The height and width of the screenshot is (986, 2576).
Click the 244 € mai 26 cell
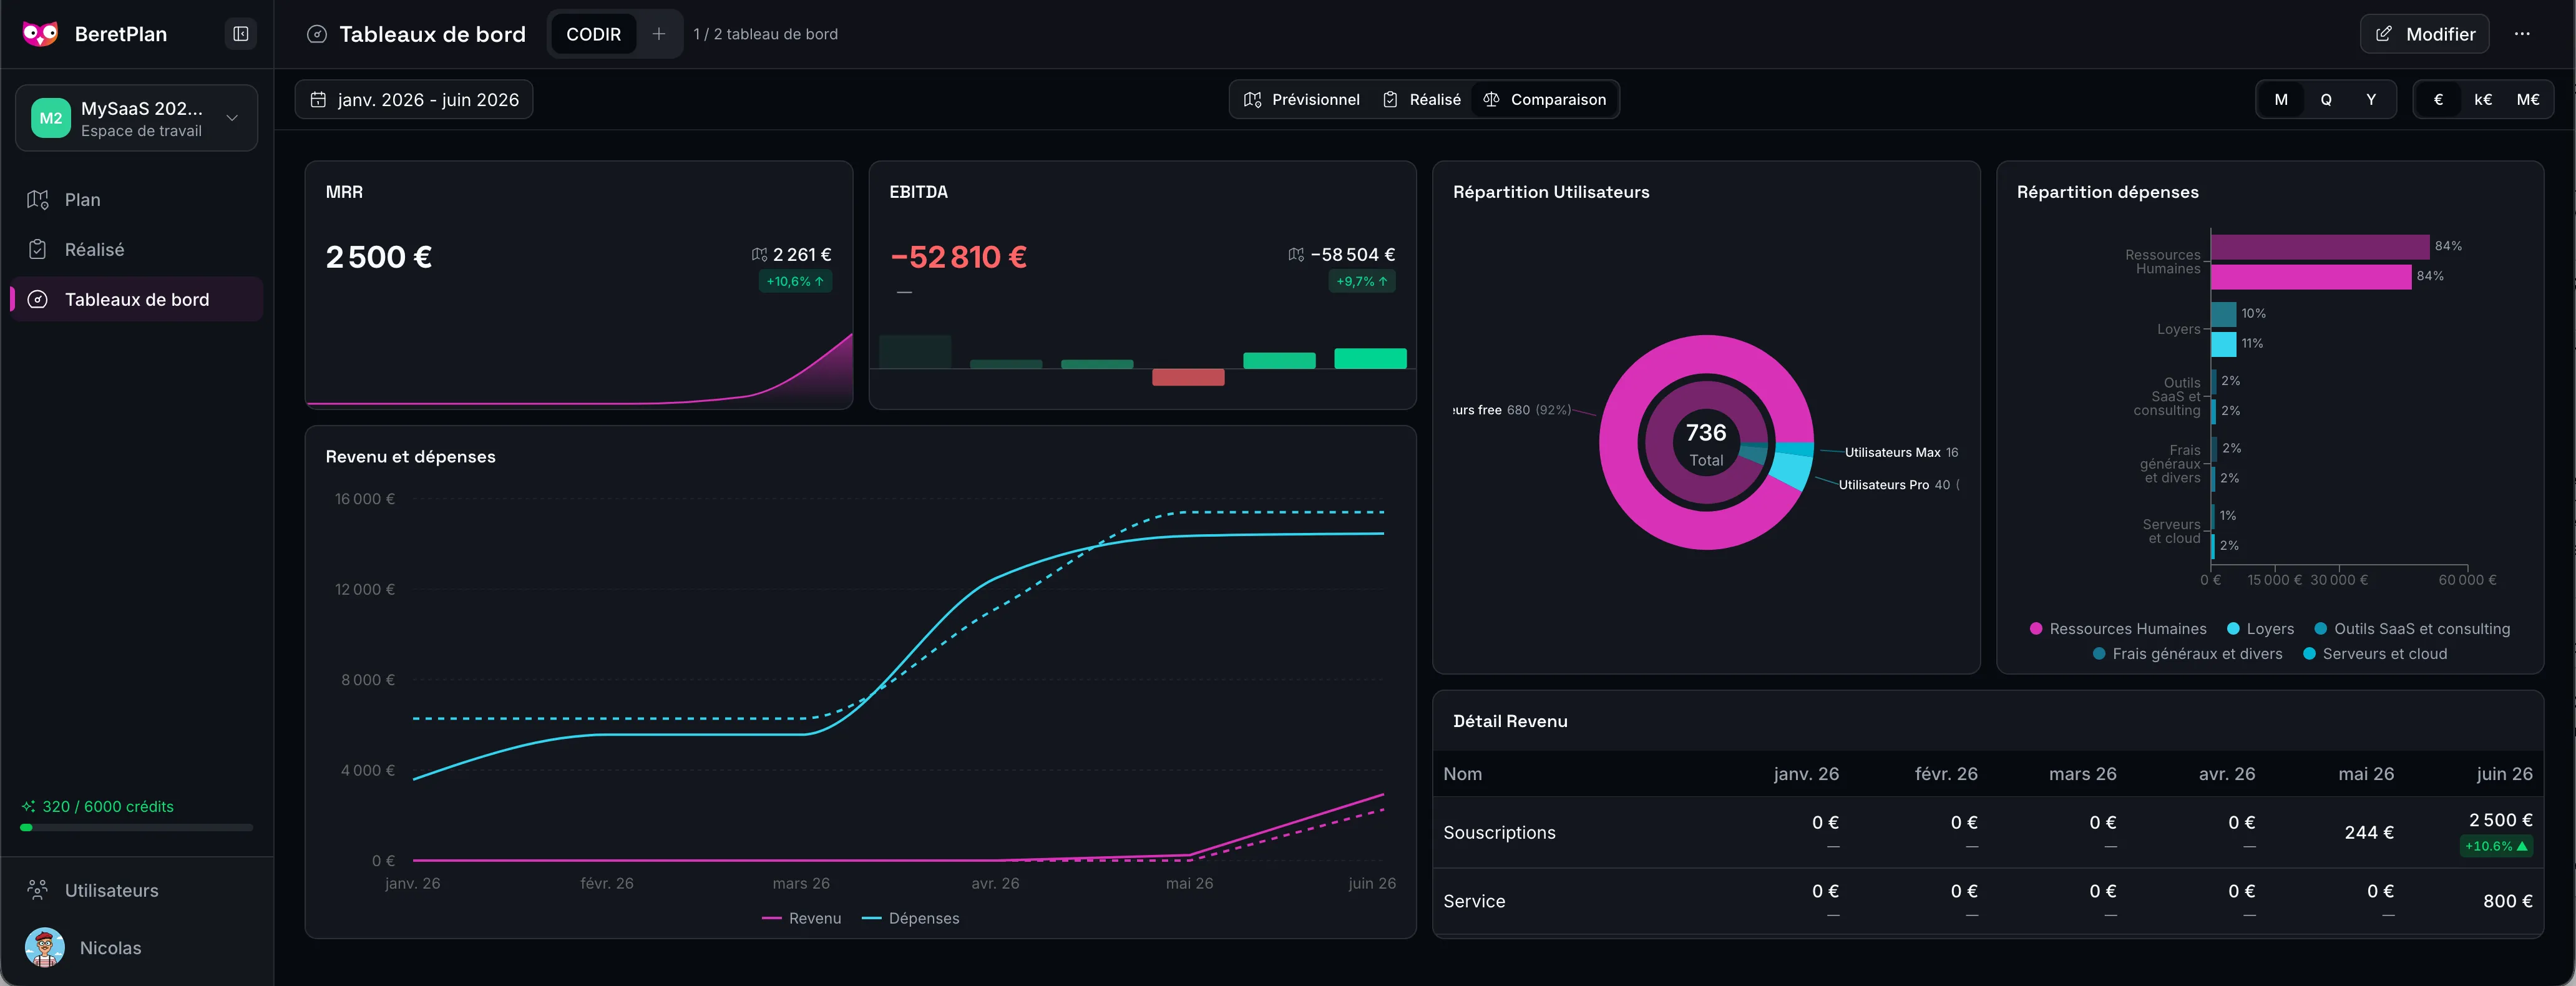pos(2369,833)
